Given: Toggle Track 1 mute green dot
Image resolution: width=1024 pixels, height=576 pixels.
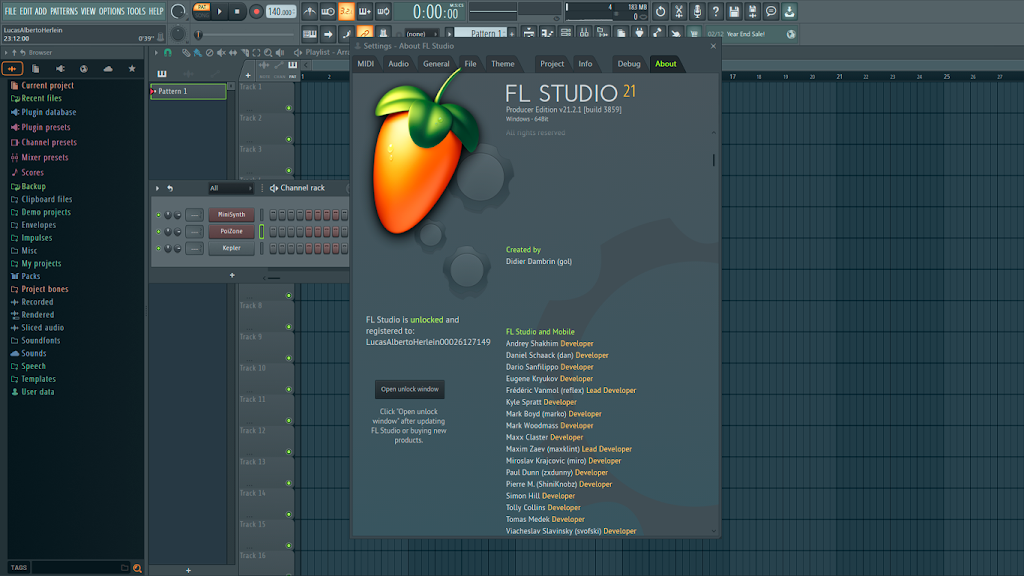Looking at the screenshot, I should (289, 108).
